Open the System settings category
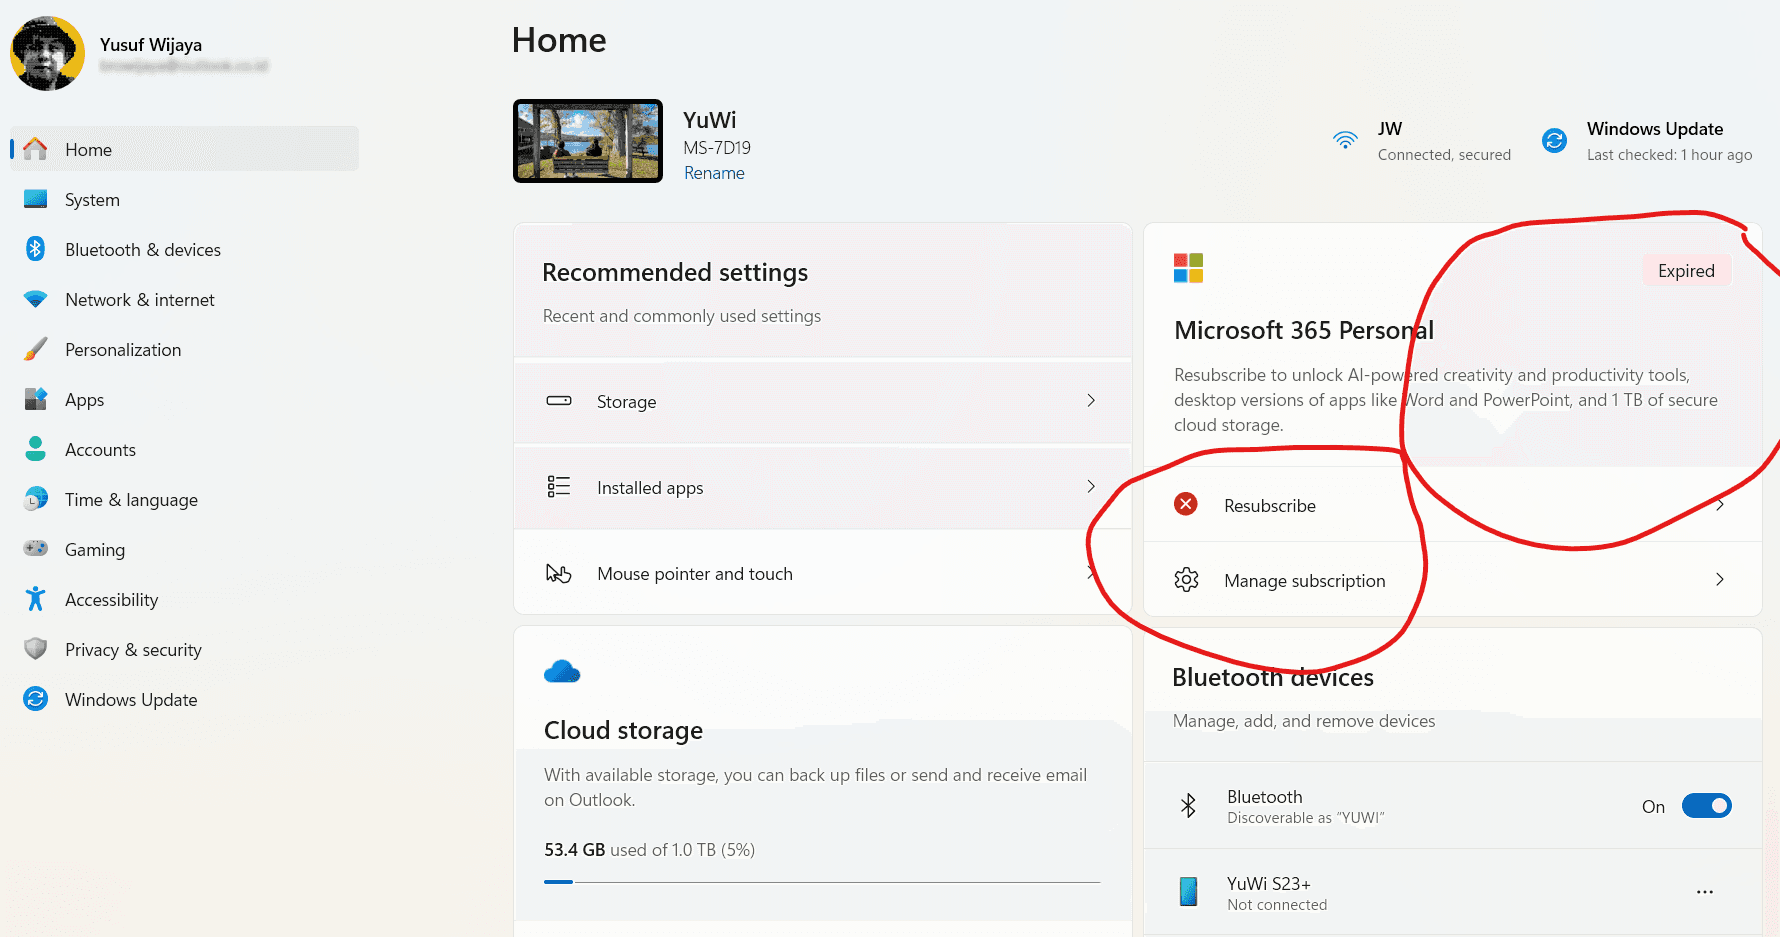The height and width of the screenshot is (937, 1780). pos(184,199)
